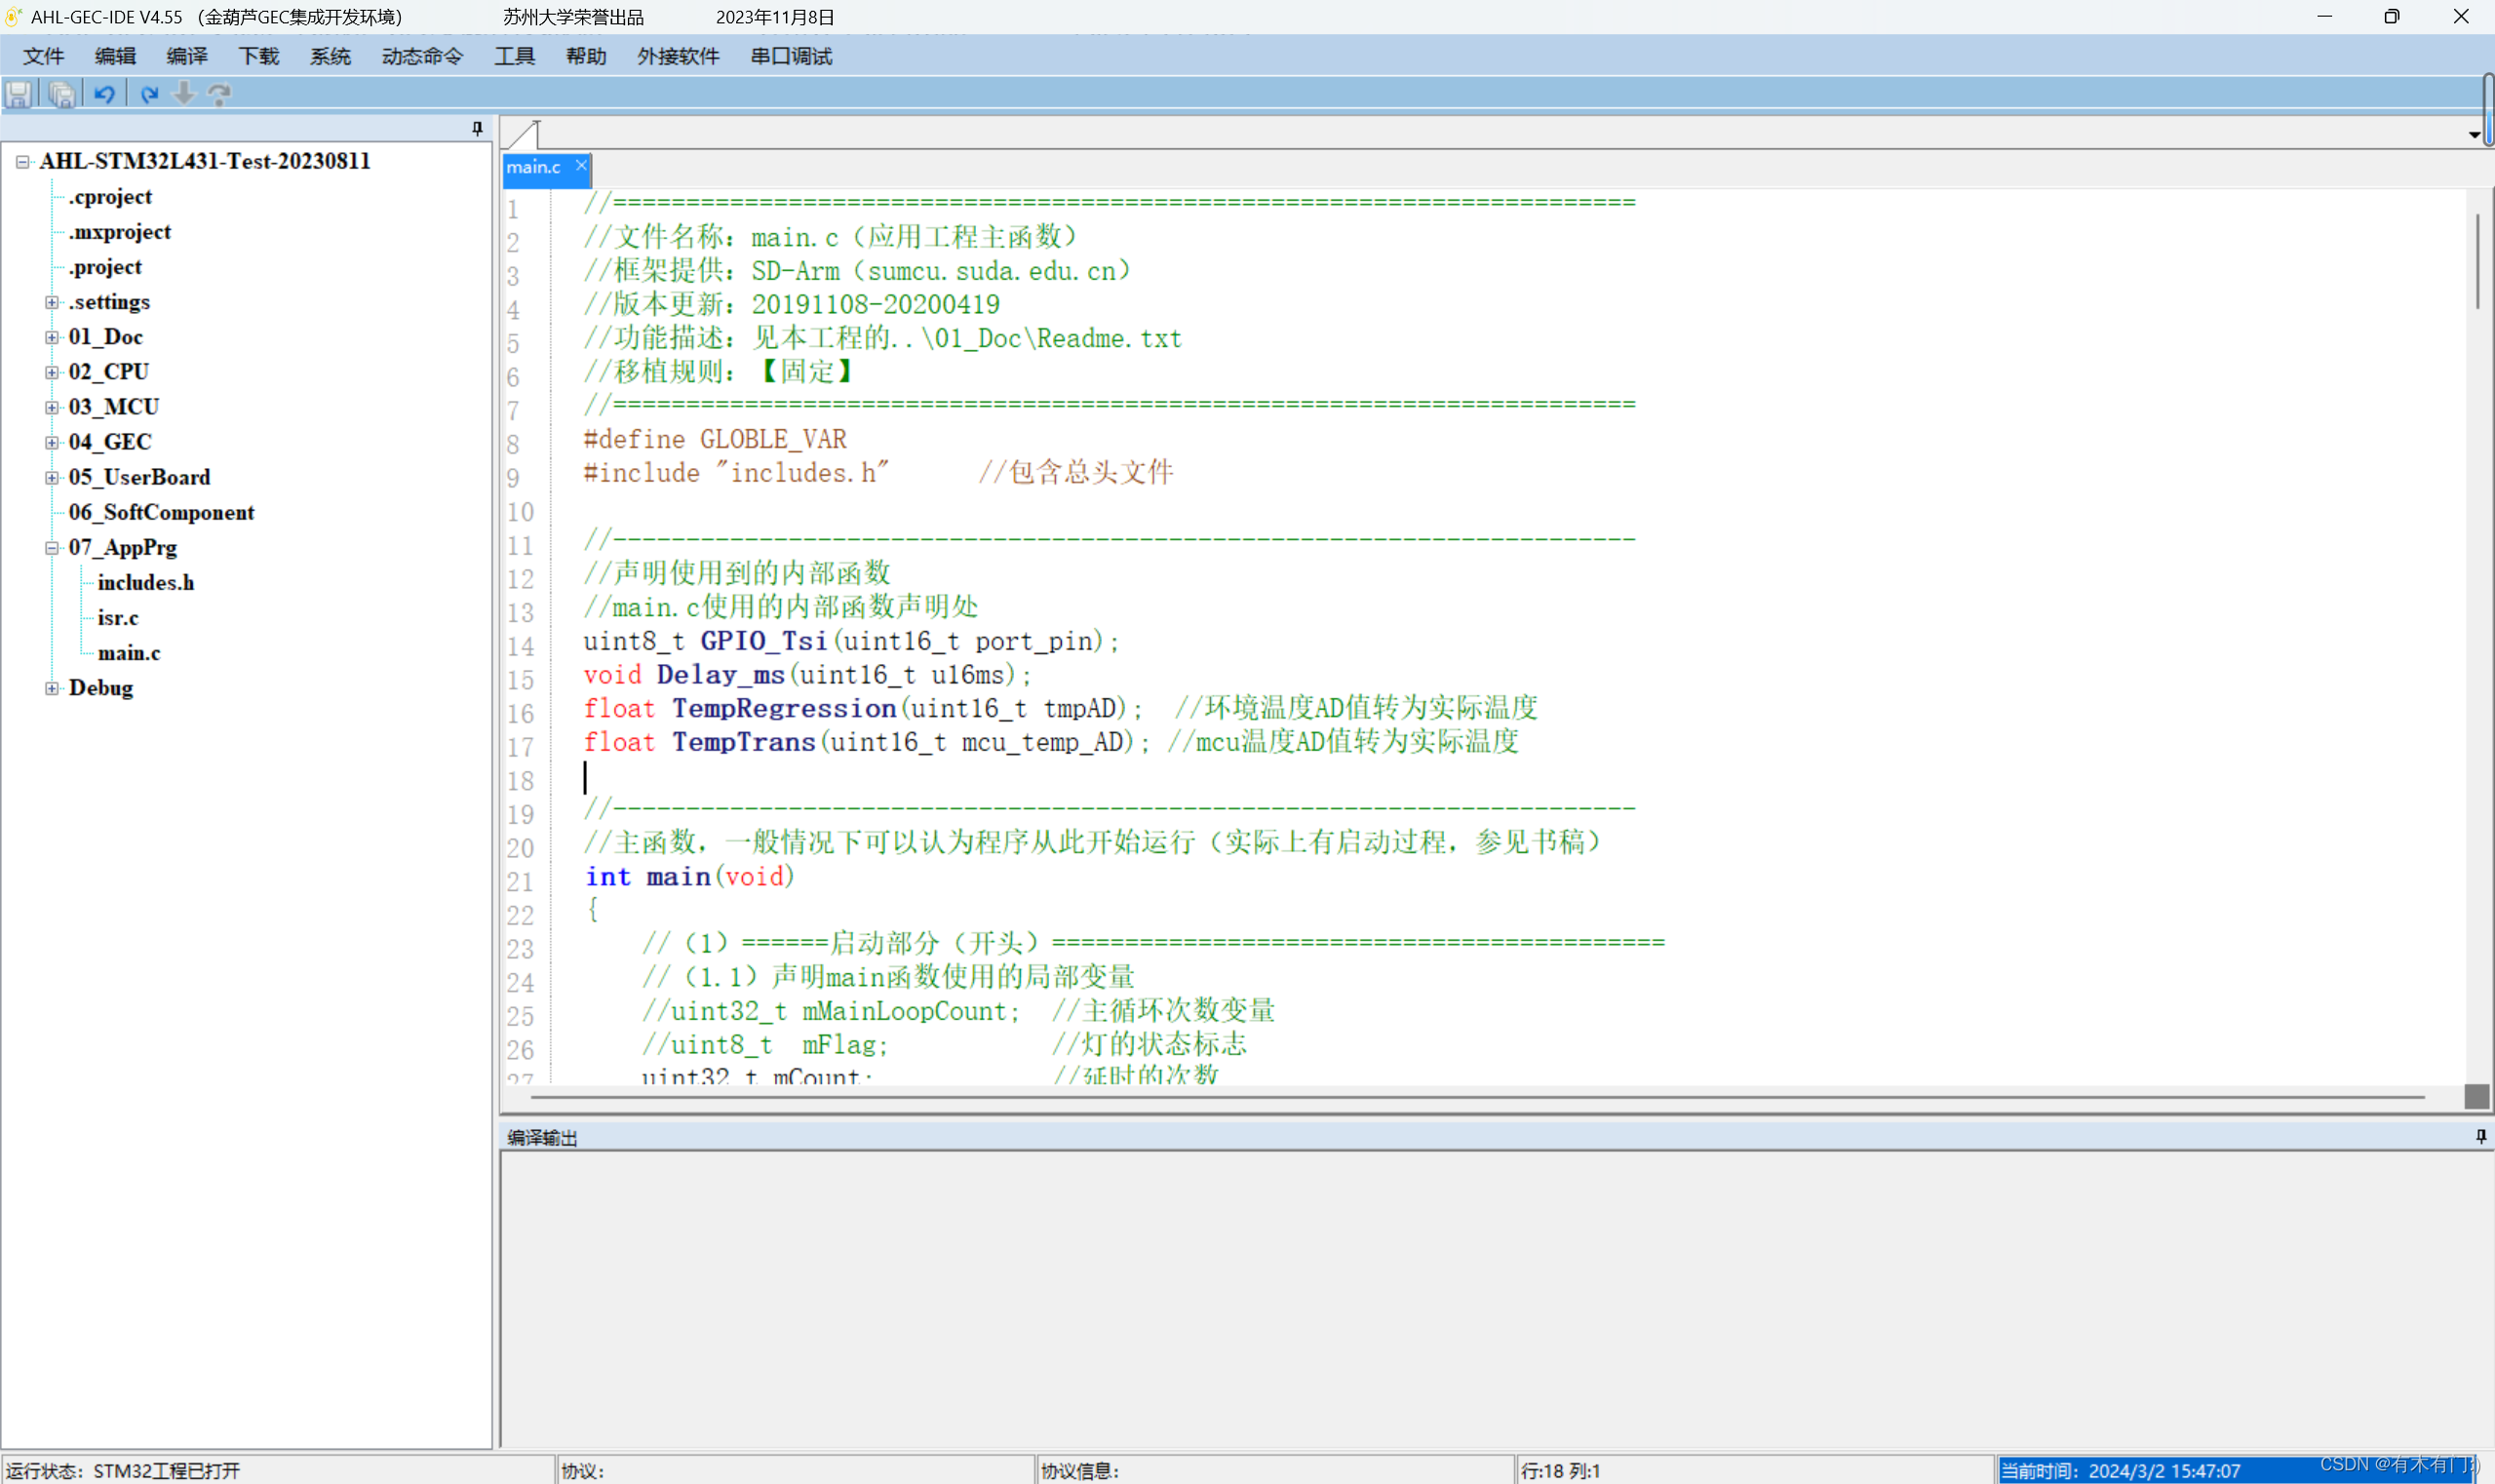Click the editor vertical scrollbar thumb
This screenshot has width=2495, height=1484.
click(2477, 262)
